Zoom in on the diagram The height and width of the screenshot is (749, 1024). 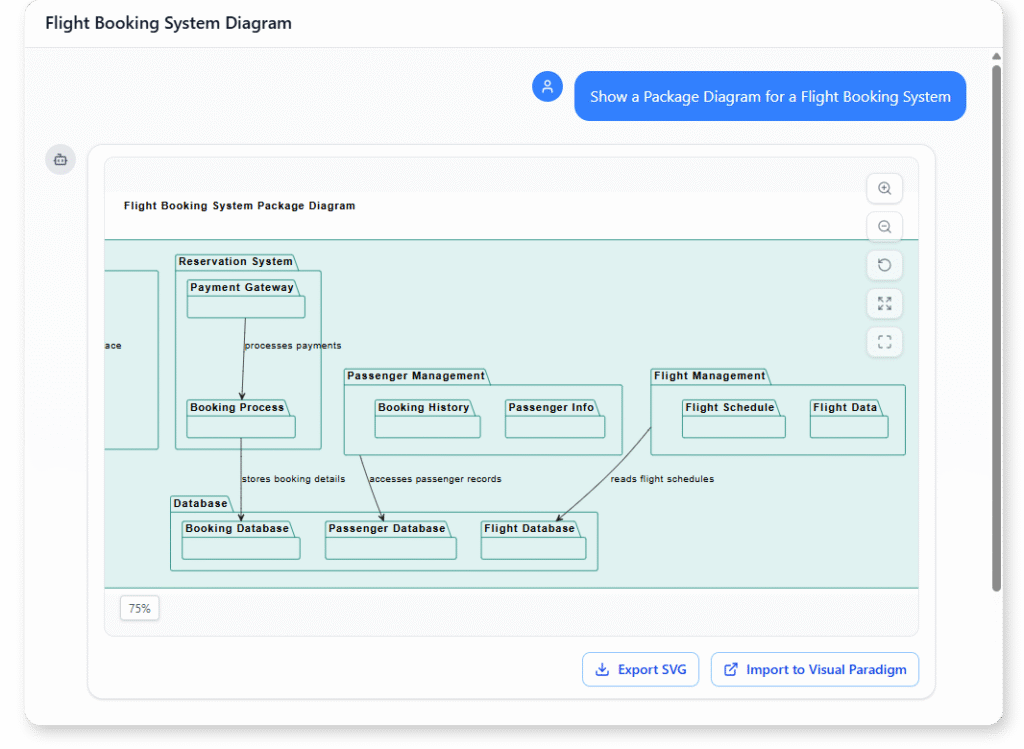pyautogui.click(x=884, y=188)
